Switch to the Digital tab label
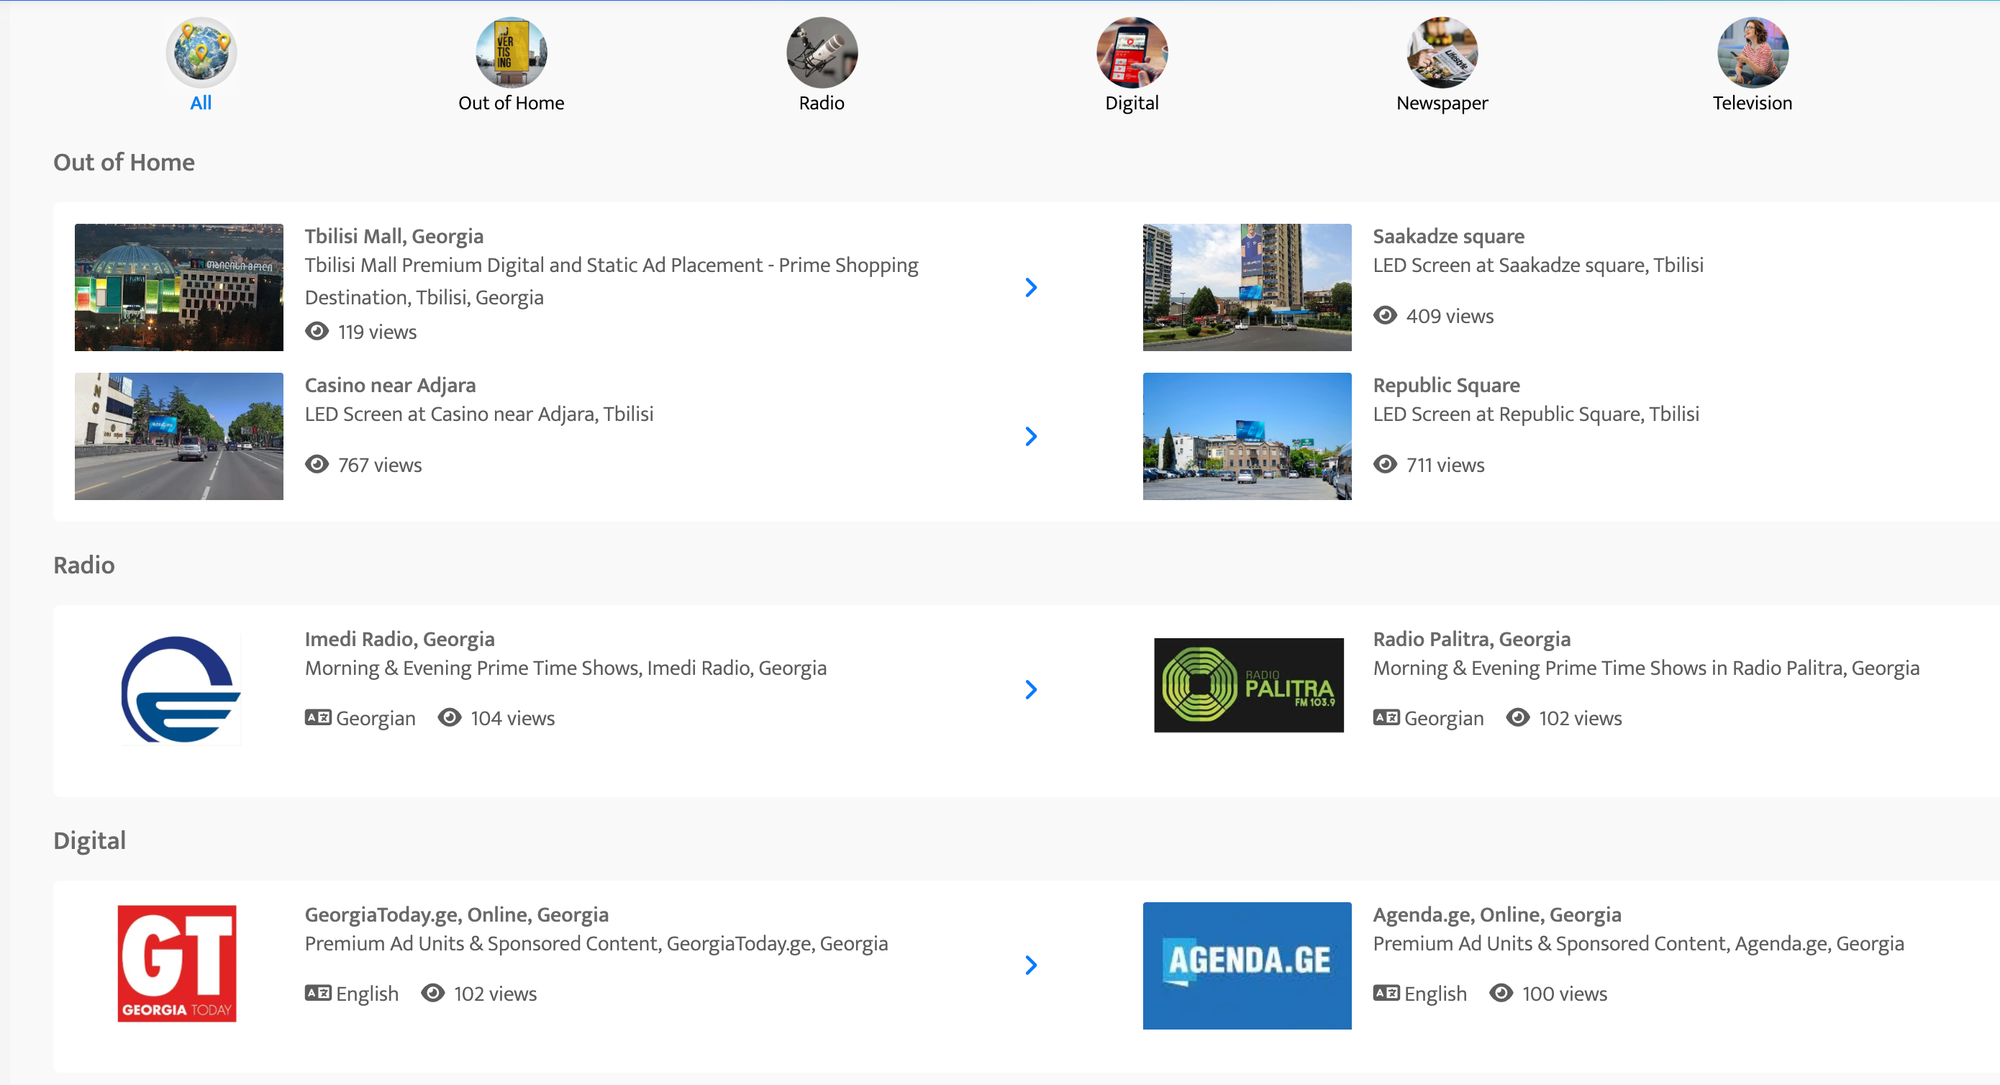The height and width of the screenshot is (1085, 2000). [x=1132, y=103]
